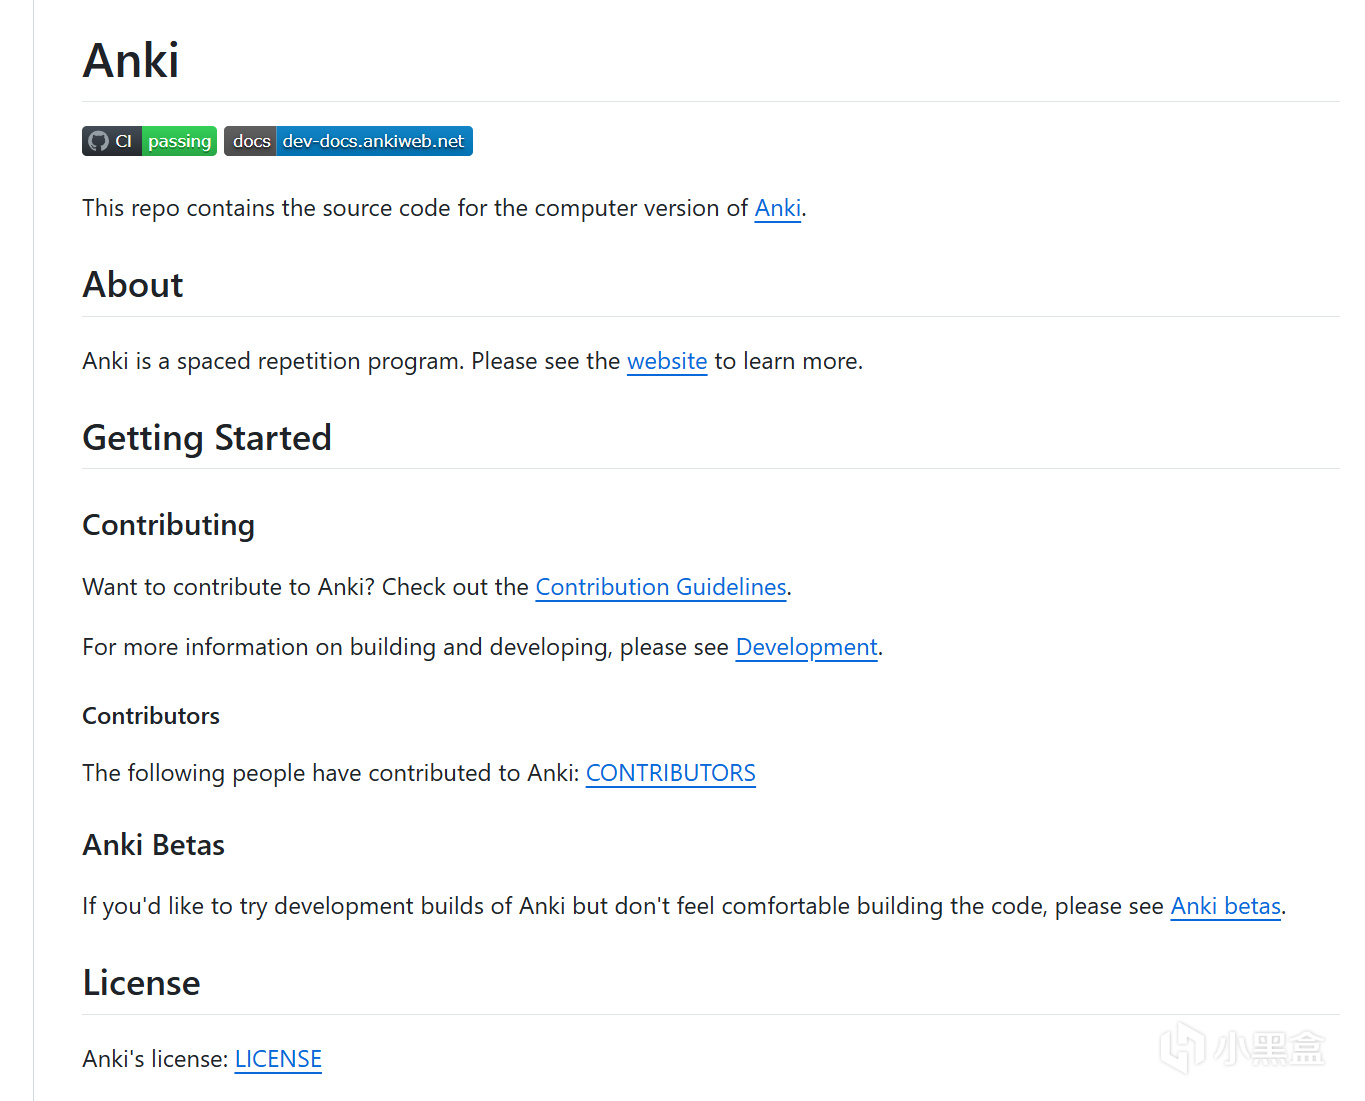Click the text 'This repo contains the source code'
This screenshot has height=1101, width=1365.
click(267, 208)
